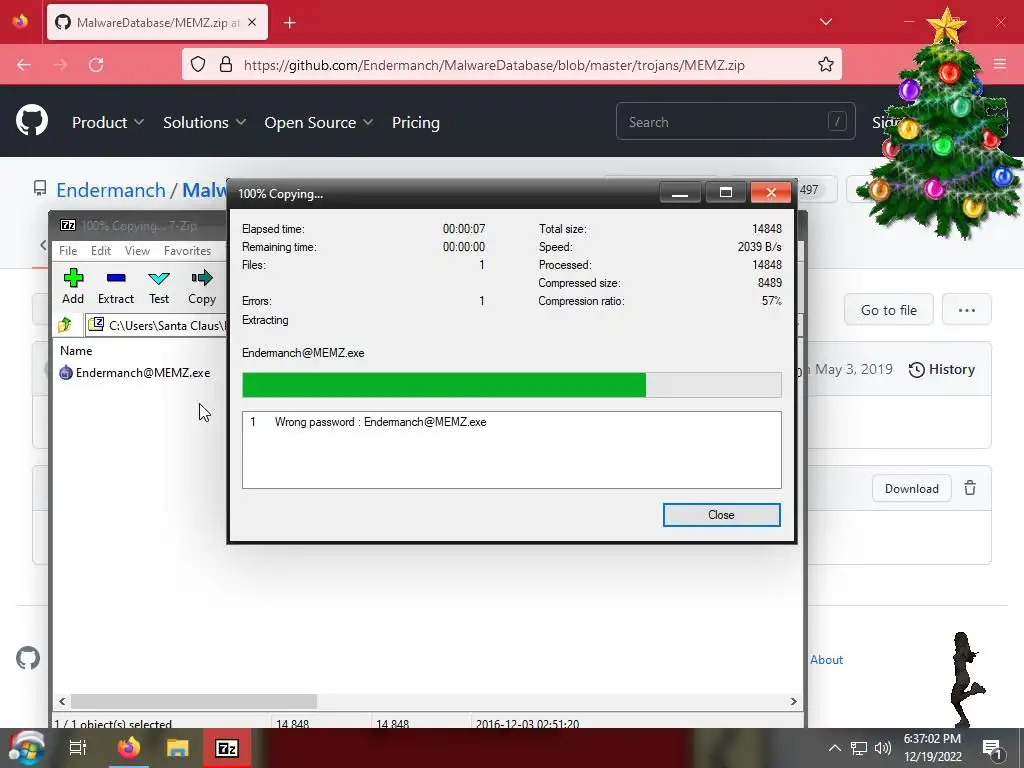Click the left arrow of the 7-Zip horizontal scrollbar
Image resolution: width=1024 pixels, height=768 pixels.
tap(62, 701)
